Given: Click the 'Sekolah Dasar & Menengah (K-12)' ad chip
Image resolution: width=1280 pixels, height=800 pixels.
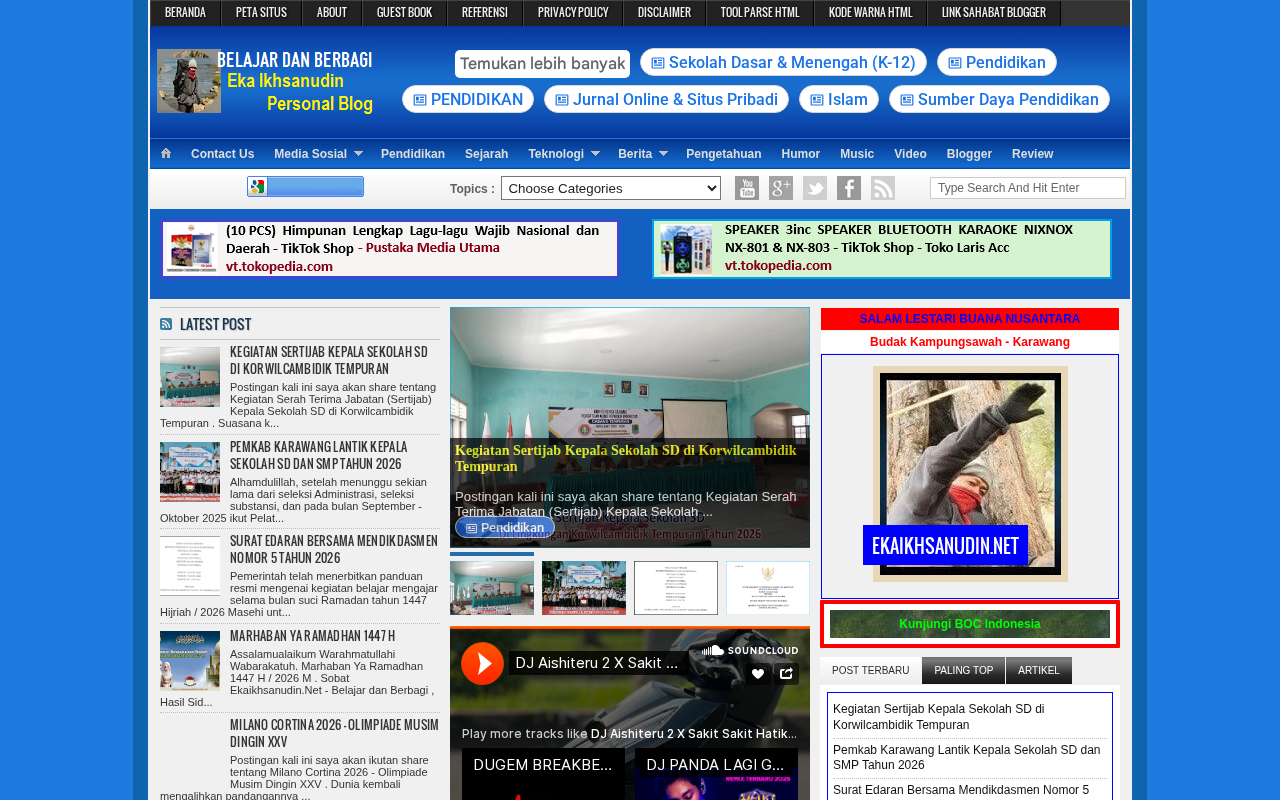Looking at the screenshot, I should click(783, 62).
